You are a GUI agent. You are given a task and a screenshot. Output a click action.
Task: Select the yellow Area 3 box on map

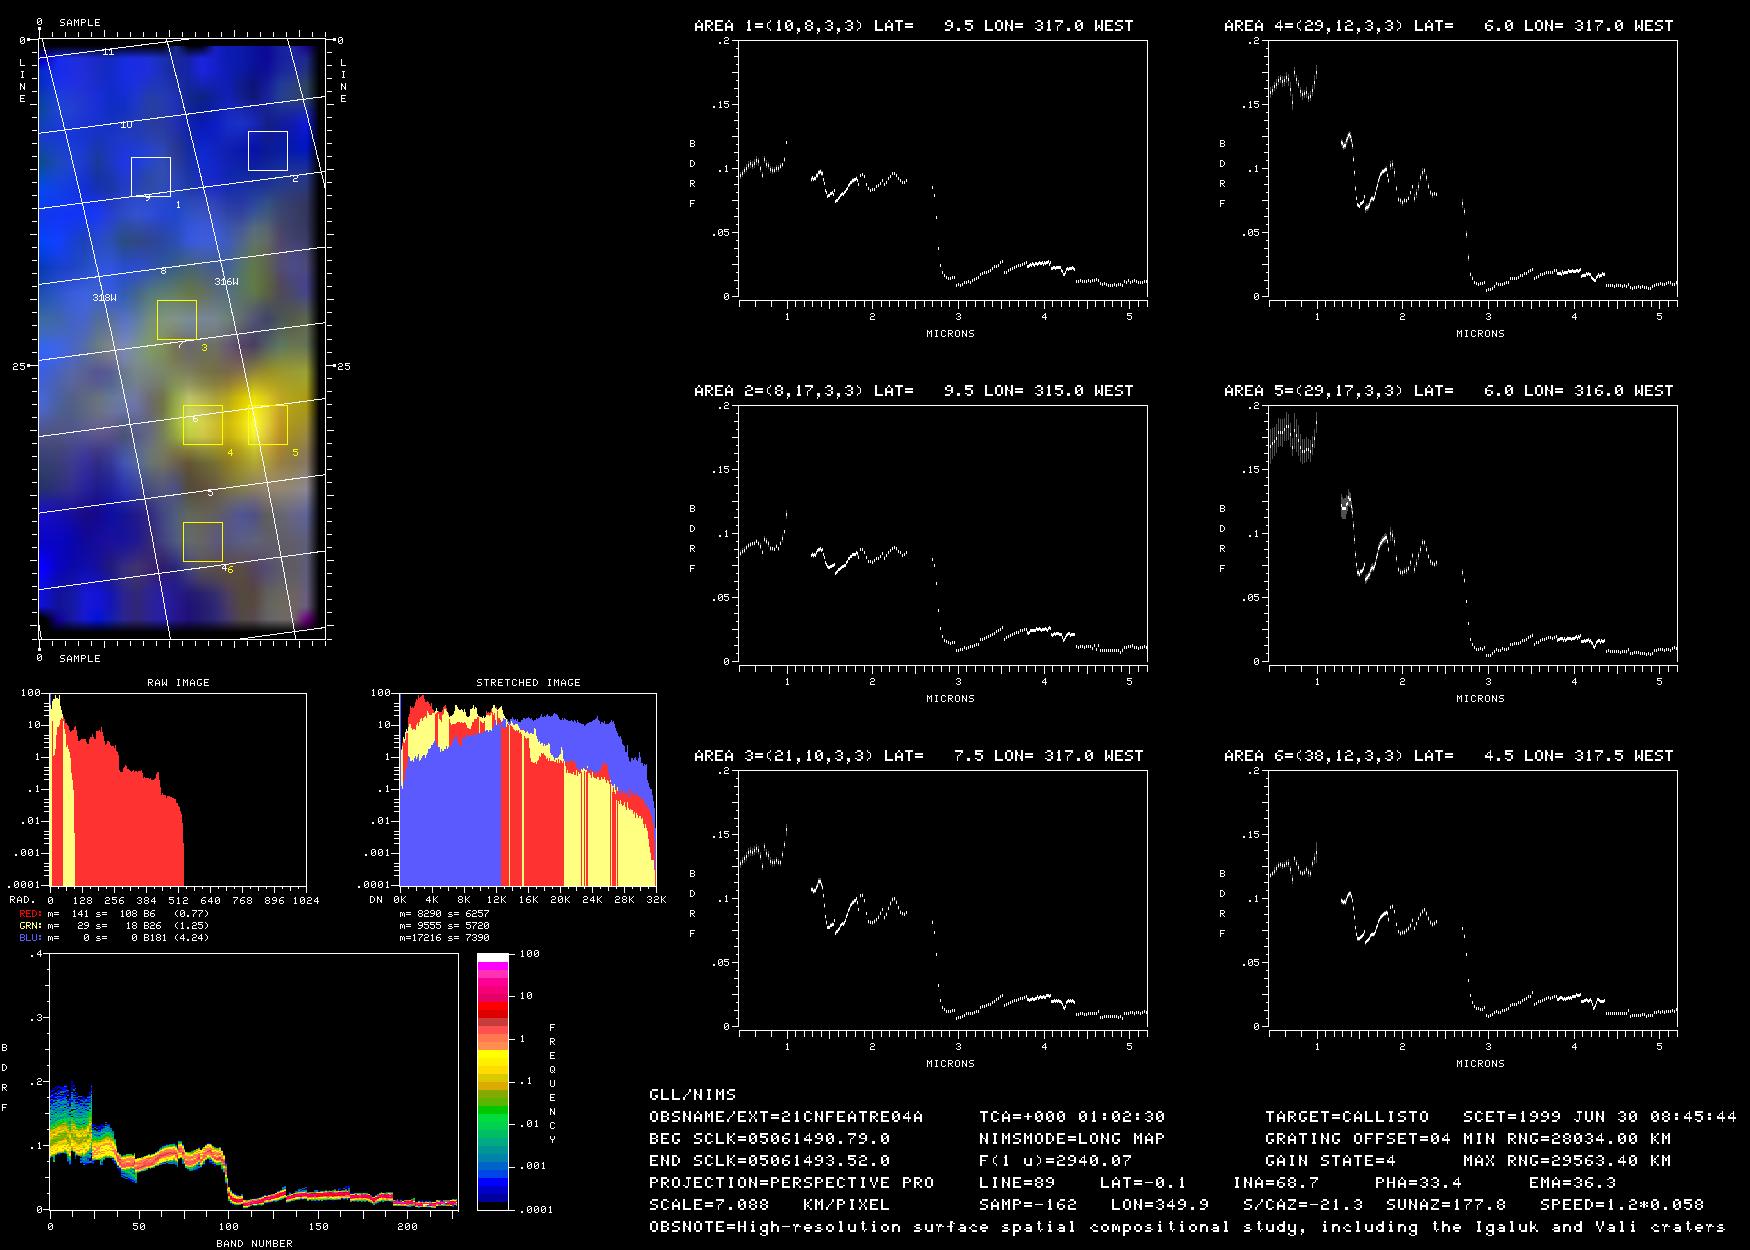click(177, 320)
